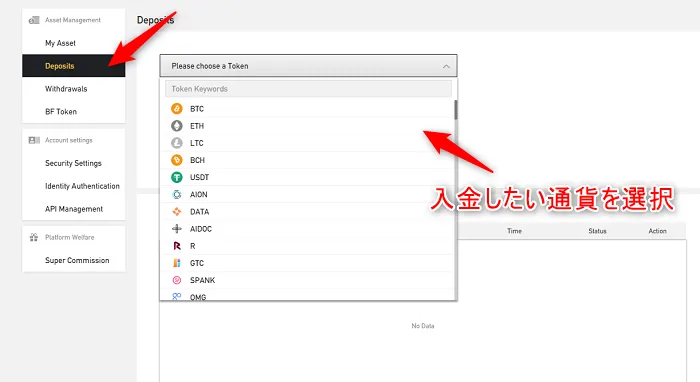Image resolution: width=700 pixels, height=382 pixels.
Task: Click the Account settings section icon
Action: click(x=34, y=140)
